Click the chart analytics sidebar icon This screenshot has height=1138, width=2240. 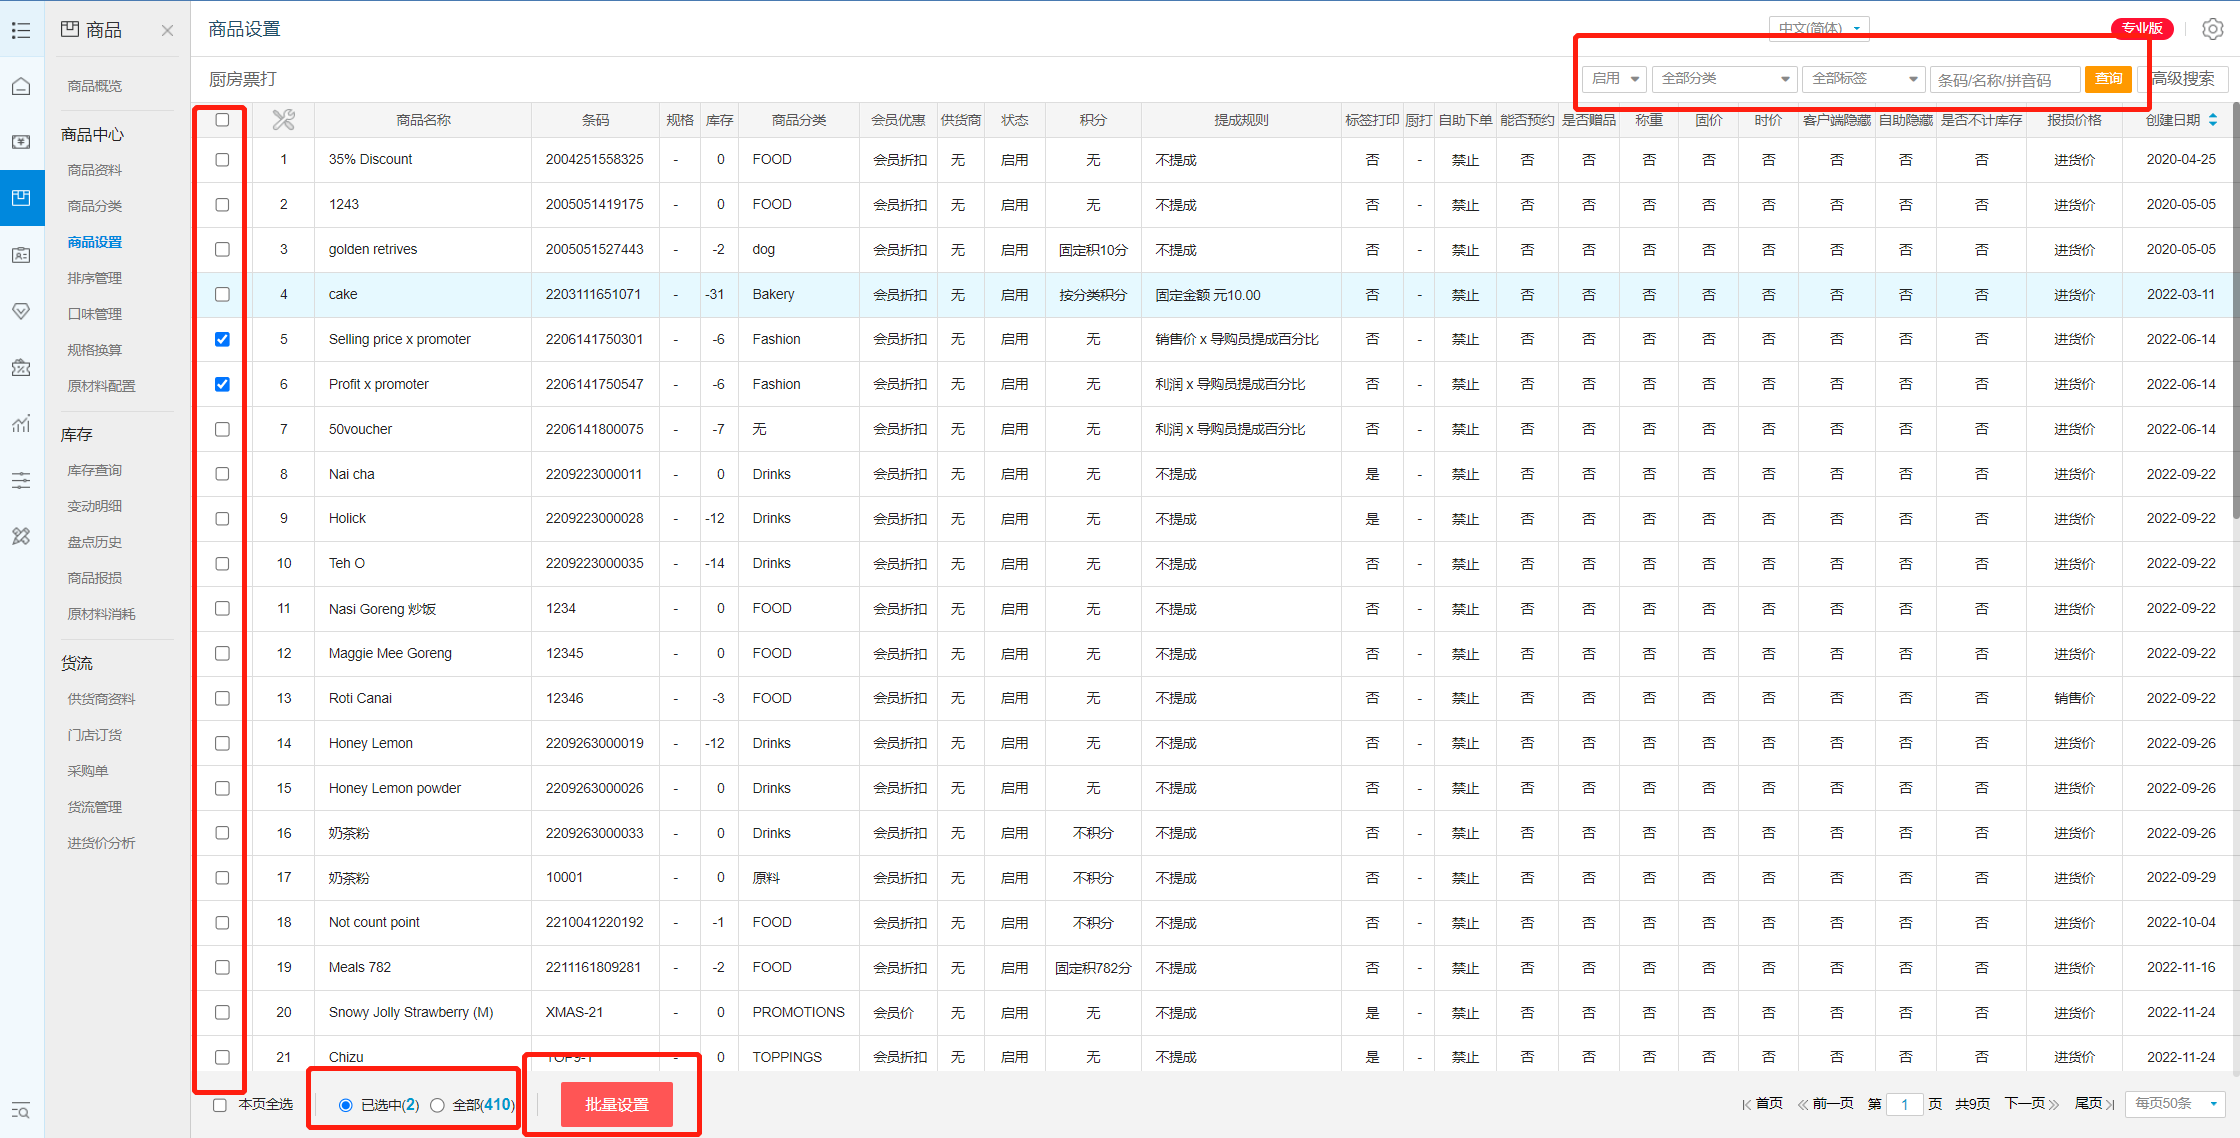[21, 424]
